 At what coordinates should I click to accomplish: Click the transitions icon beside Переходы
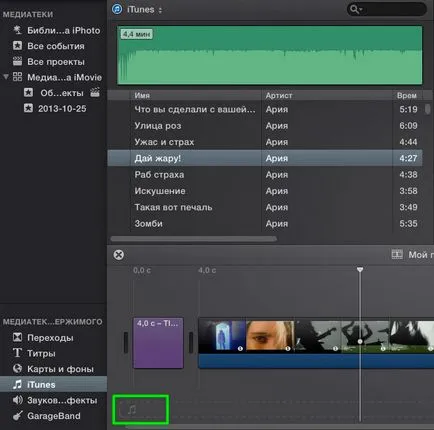[x=17, y=337]
